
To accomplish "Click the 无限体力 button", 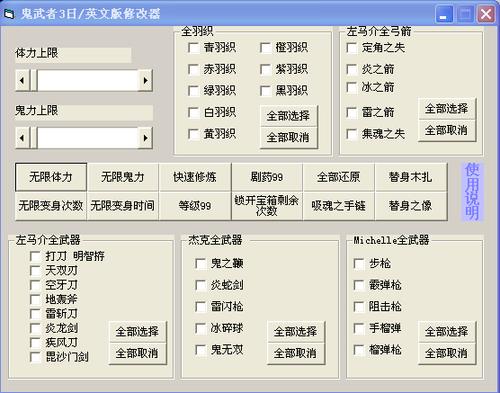I will [51, 177].
